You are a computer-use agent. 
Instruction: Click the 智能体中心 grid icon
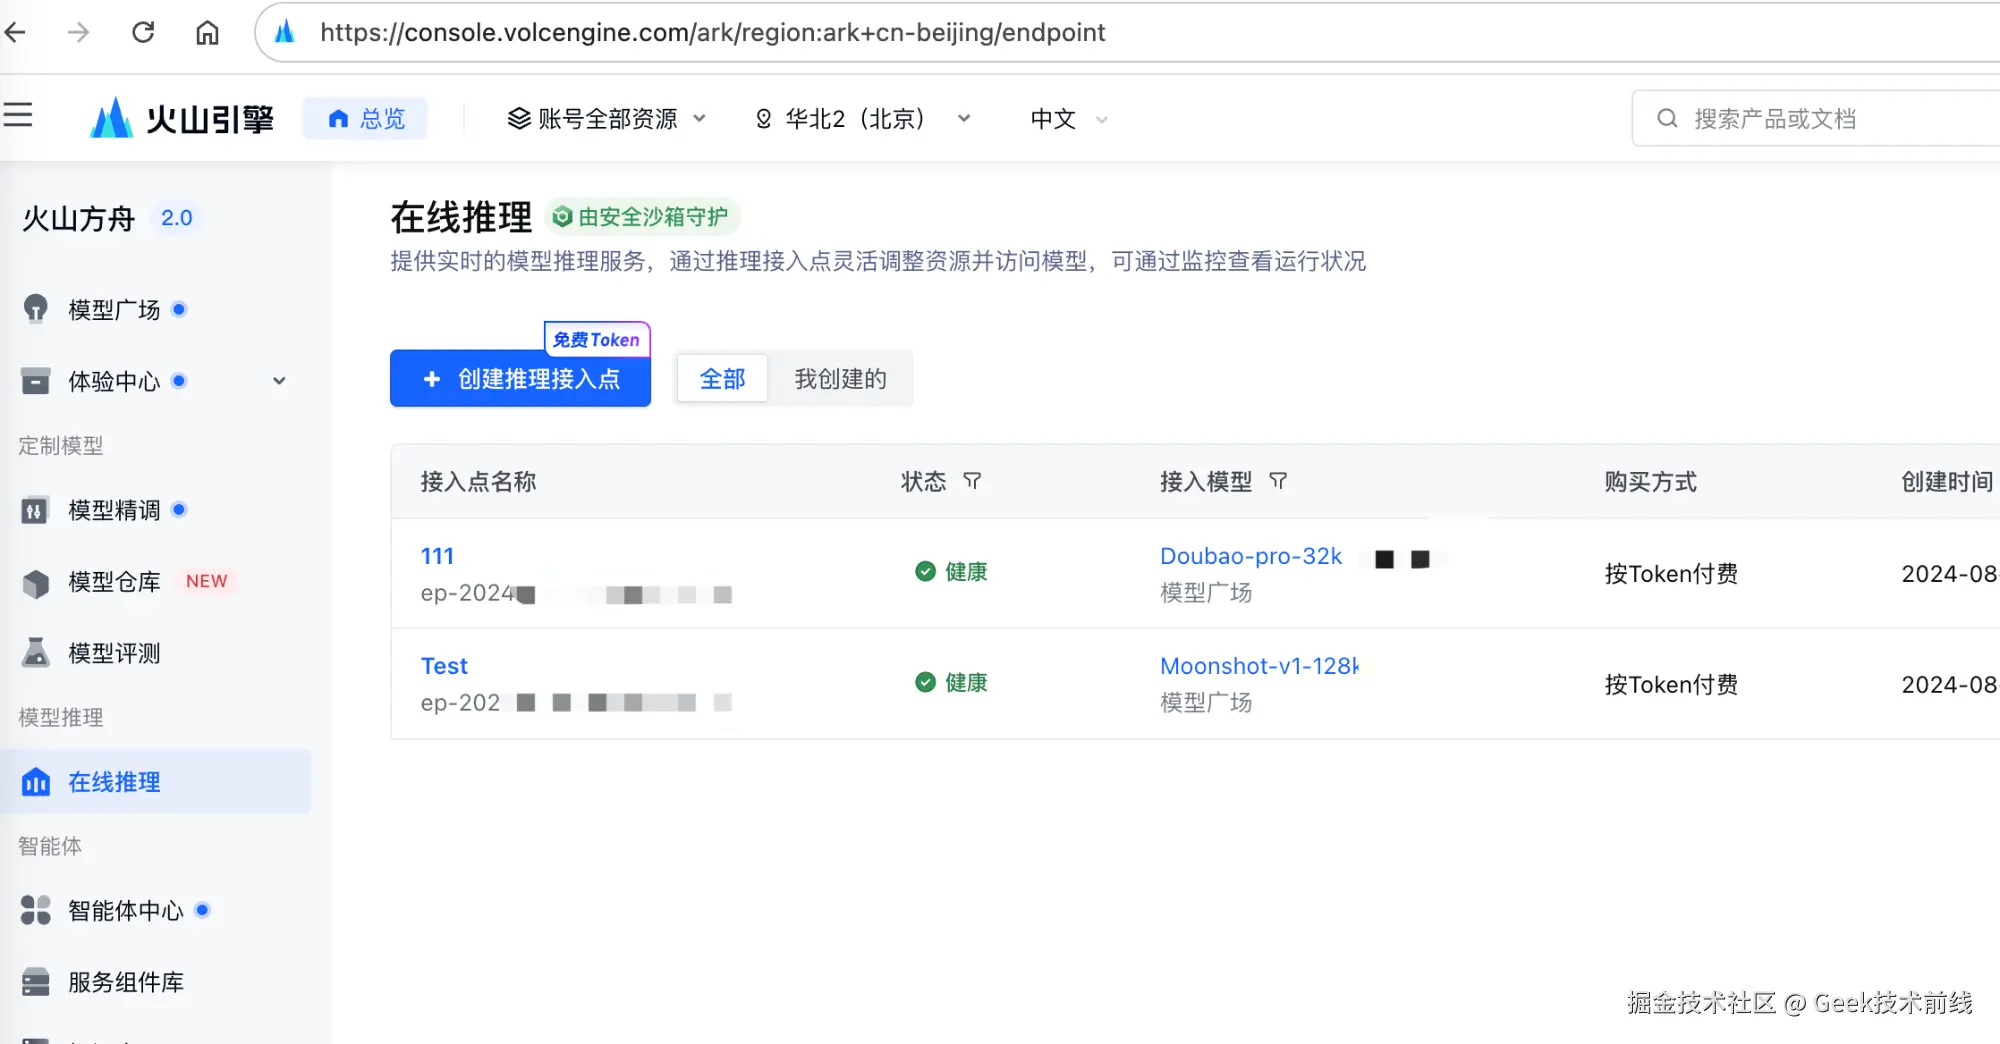pos(36,910)
